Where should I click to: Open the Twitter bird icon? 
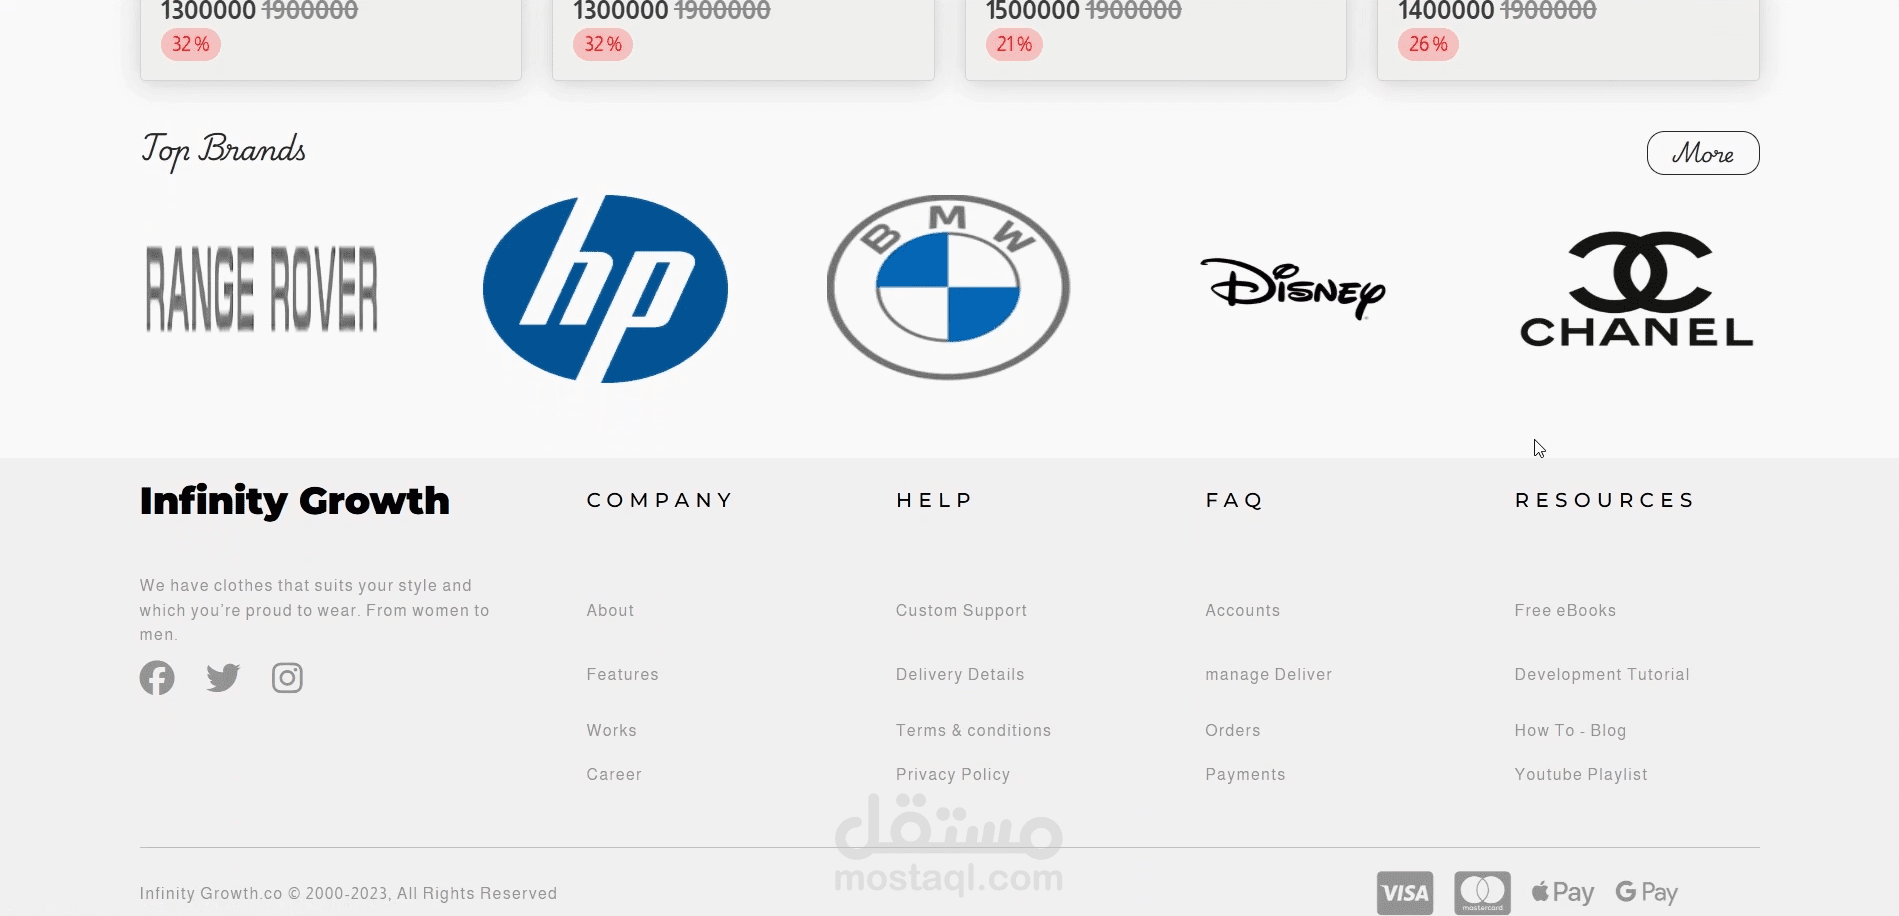pyautogui.click(x=223, y=678)
